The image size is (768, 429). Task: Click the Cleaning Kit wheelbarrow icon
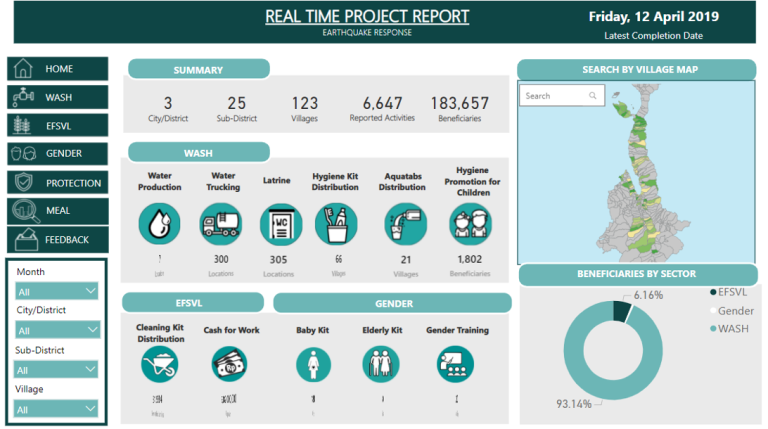[160, 367]
